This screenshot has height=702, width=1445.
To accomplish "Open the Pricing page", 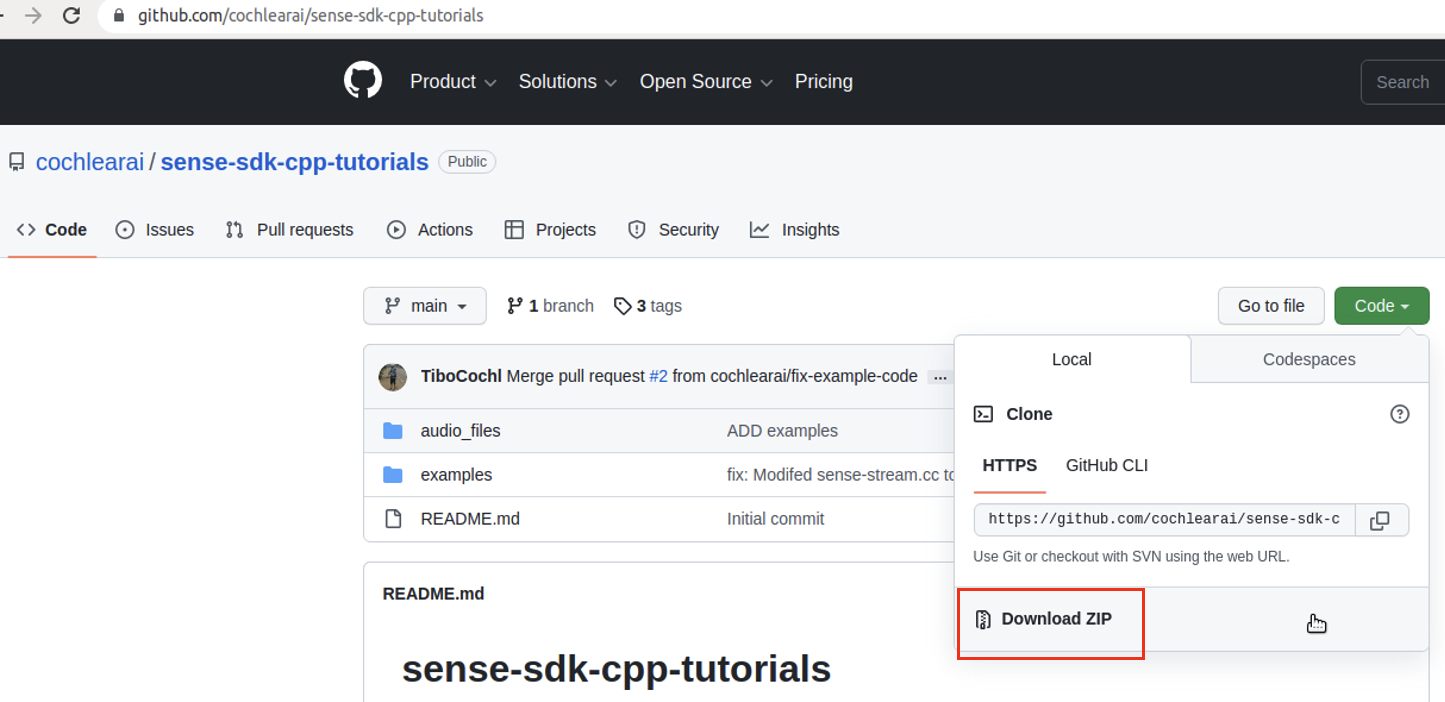I will tap(824, 82).
